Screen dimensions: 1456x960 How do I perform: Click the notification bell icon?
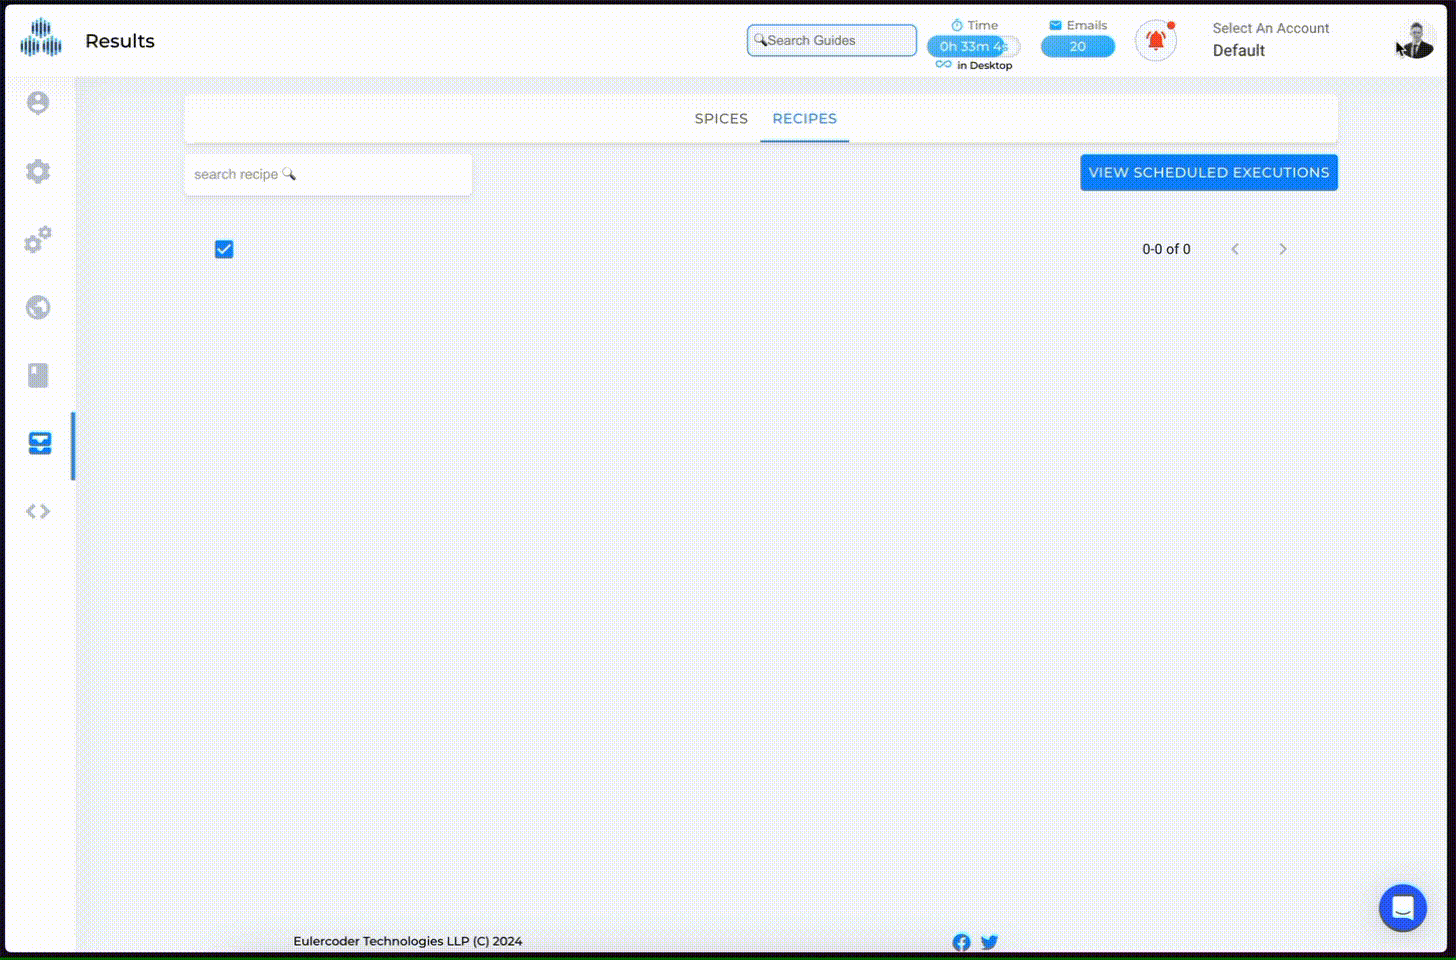click(1155, 41)
